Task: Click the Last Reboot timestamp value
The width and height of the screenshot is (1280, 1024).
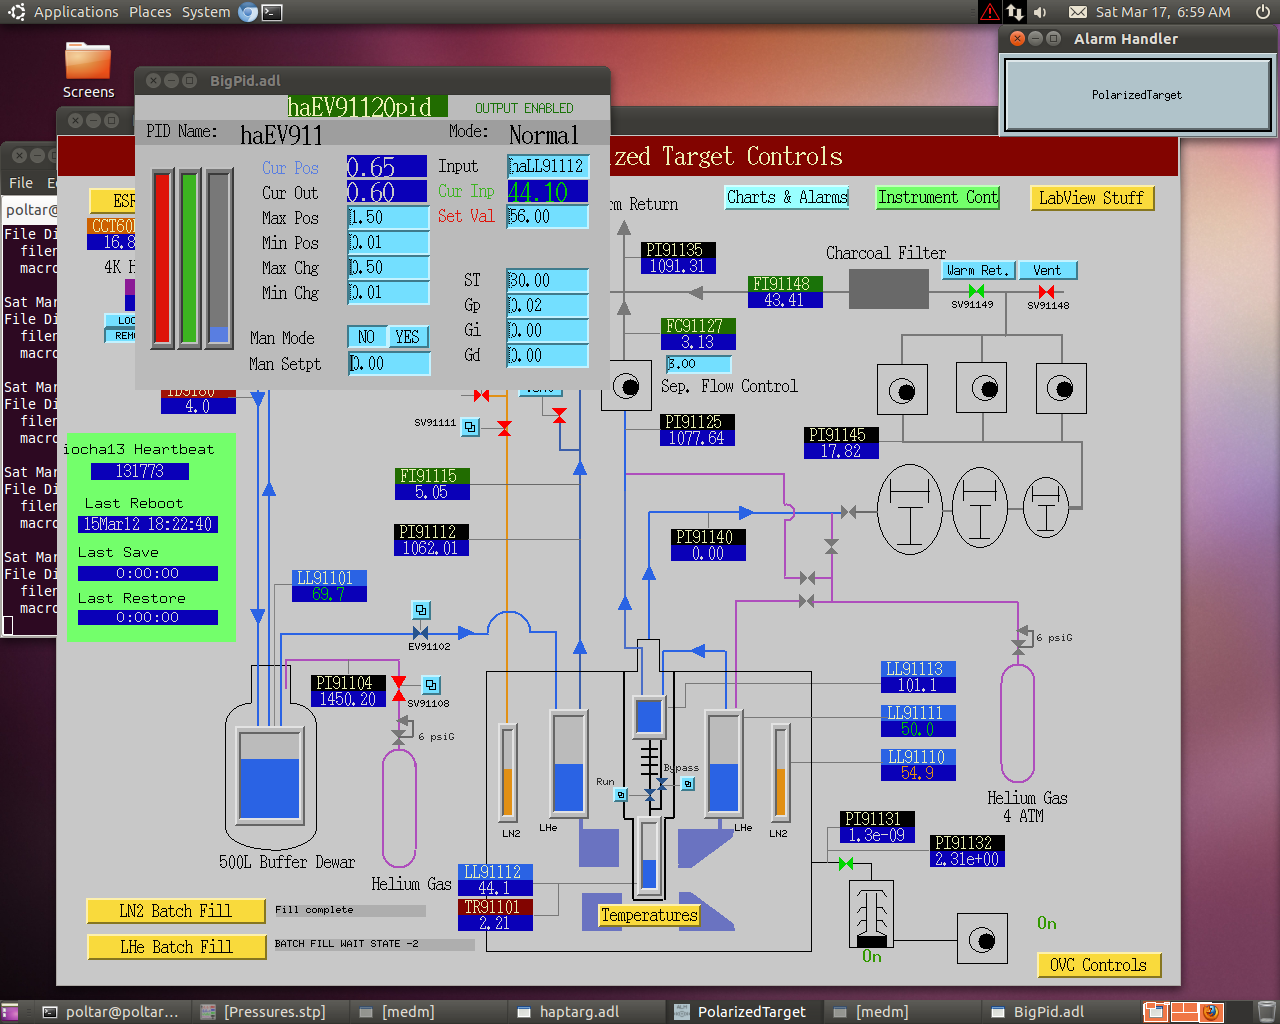Action: click(x=148, y=524)
